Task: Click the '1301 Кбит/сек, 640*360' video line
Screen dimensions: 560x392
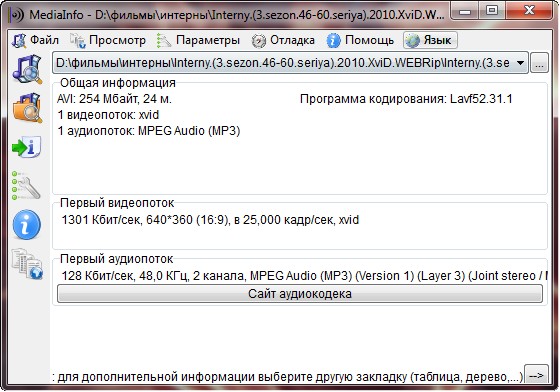Action: pos(210,220)
